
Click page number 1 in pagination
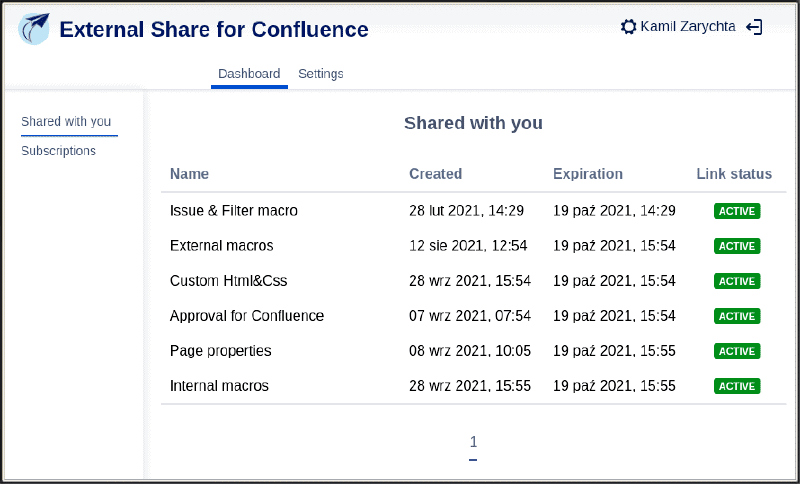[x=473, y=442]
